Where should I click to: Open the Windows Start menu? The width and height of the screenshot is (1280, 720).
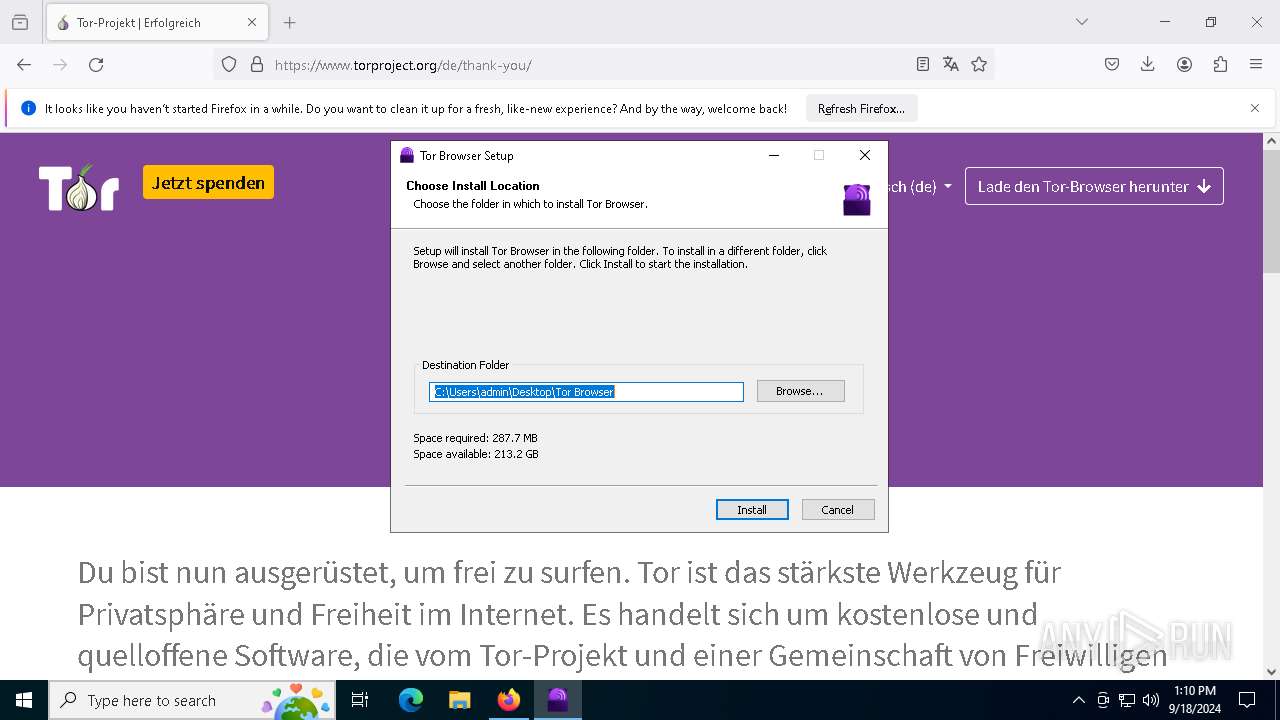click(x=24, y=700)
